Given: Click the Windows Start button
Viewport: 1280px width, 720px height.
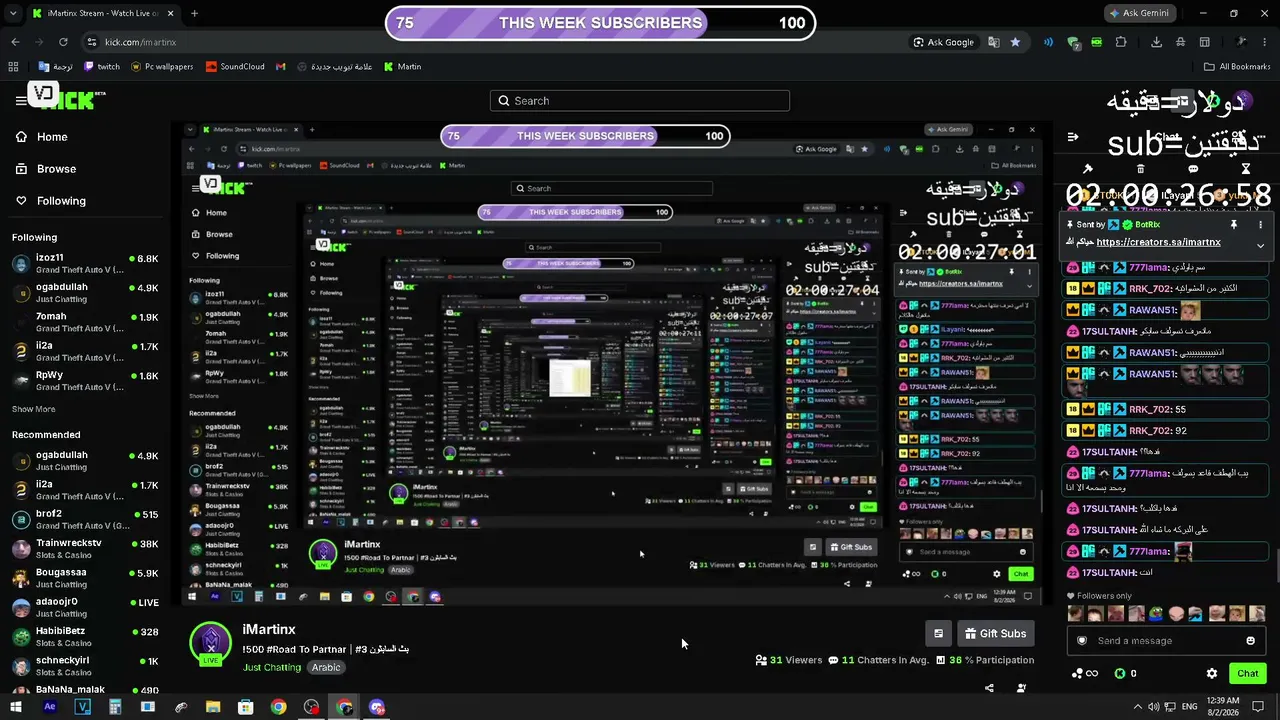Looking at the screenshot, I should 18,707.
